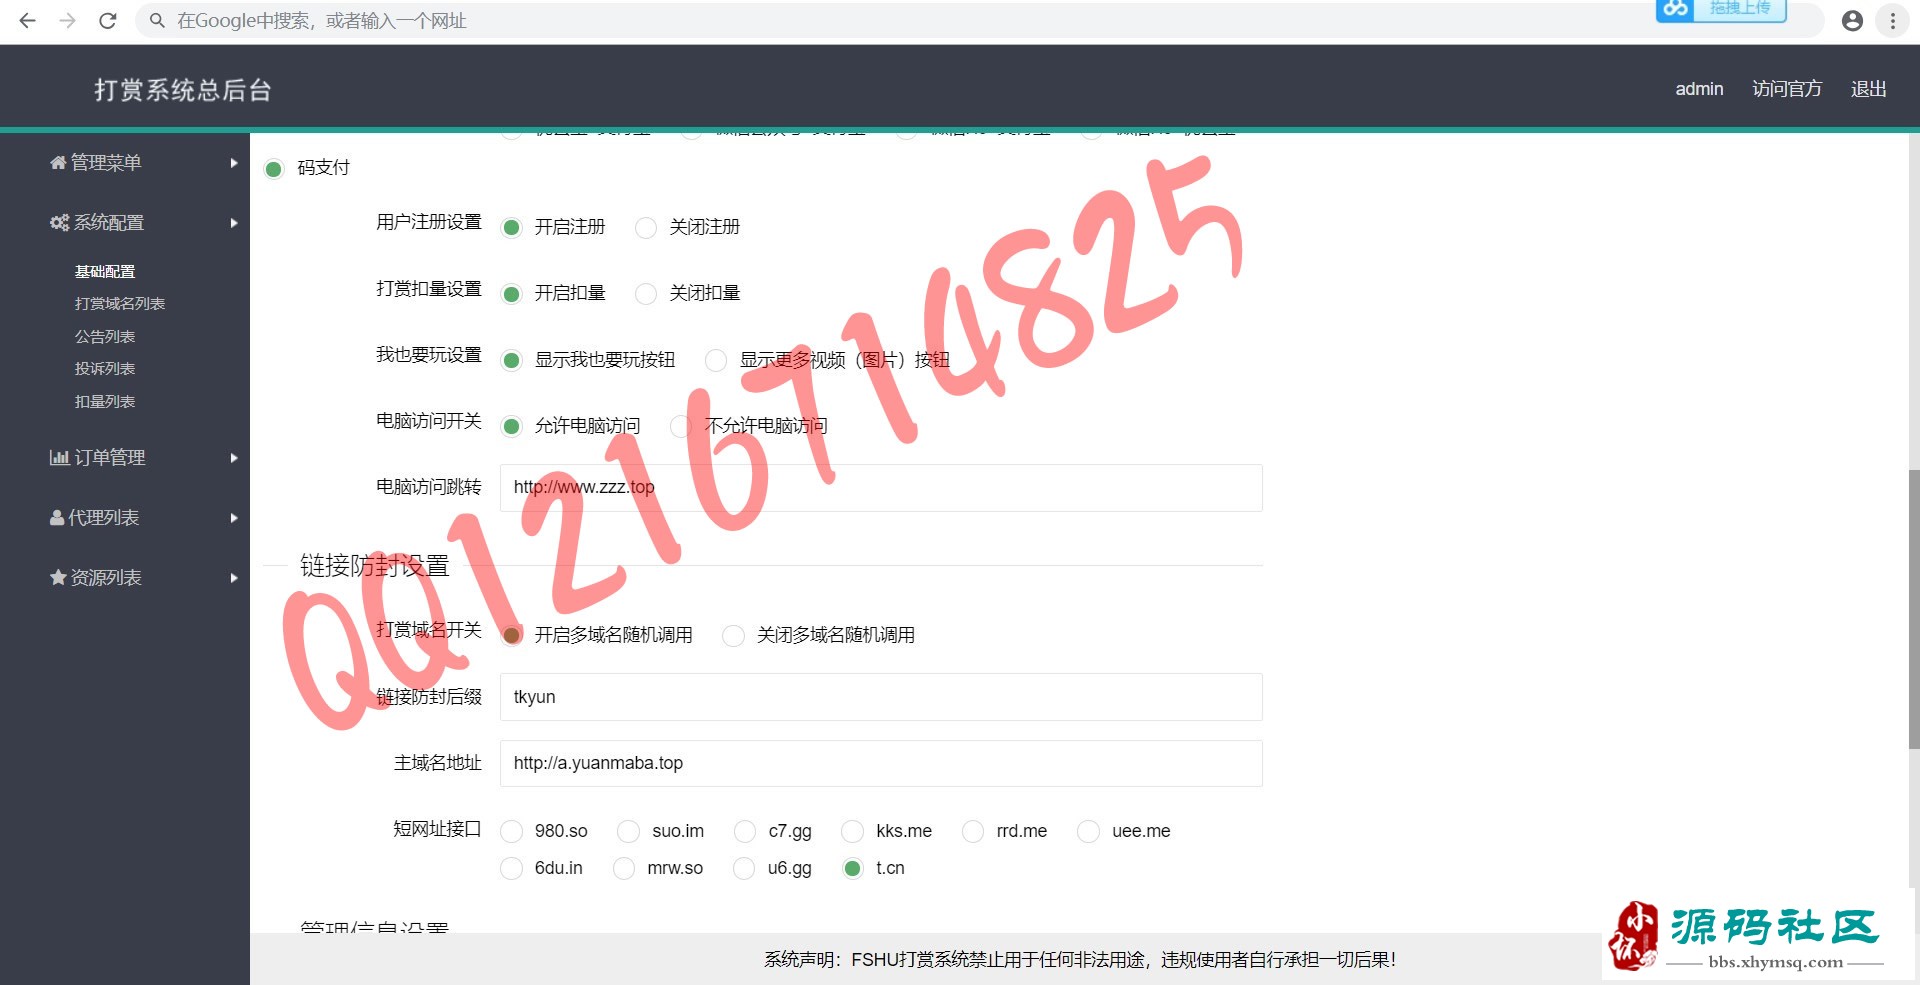
Task: Choose the c7.gg short URL option
Action: (x=744, y=831)
